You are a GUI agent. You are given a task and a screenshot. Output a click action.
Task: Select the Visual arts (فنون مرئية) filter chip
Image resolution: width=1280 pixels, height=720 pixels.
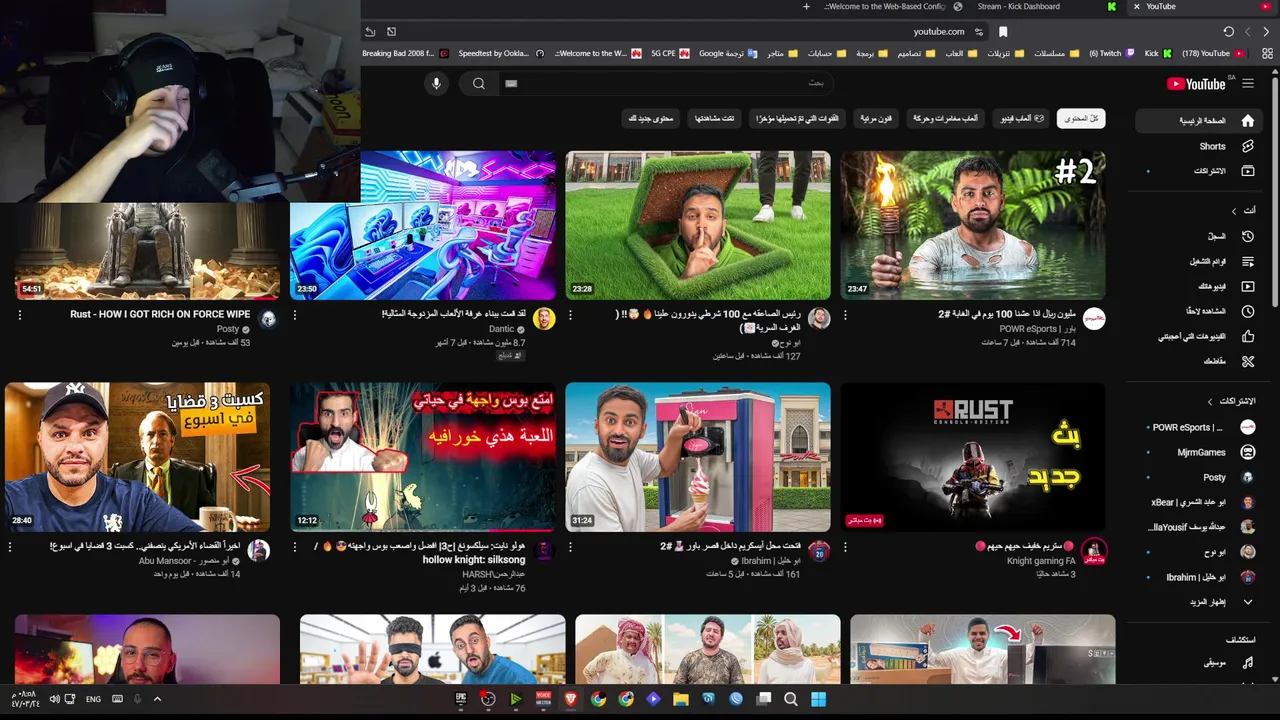876,118
